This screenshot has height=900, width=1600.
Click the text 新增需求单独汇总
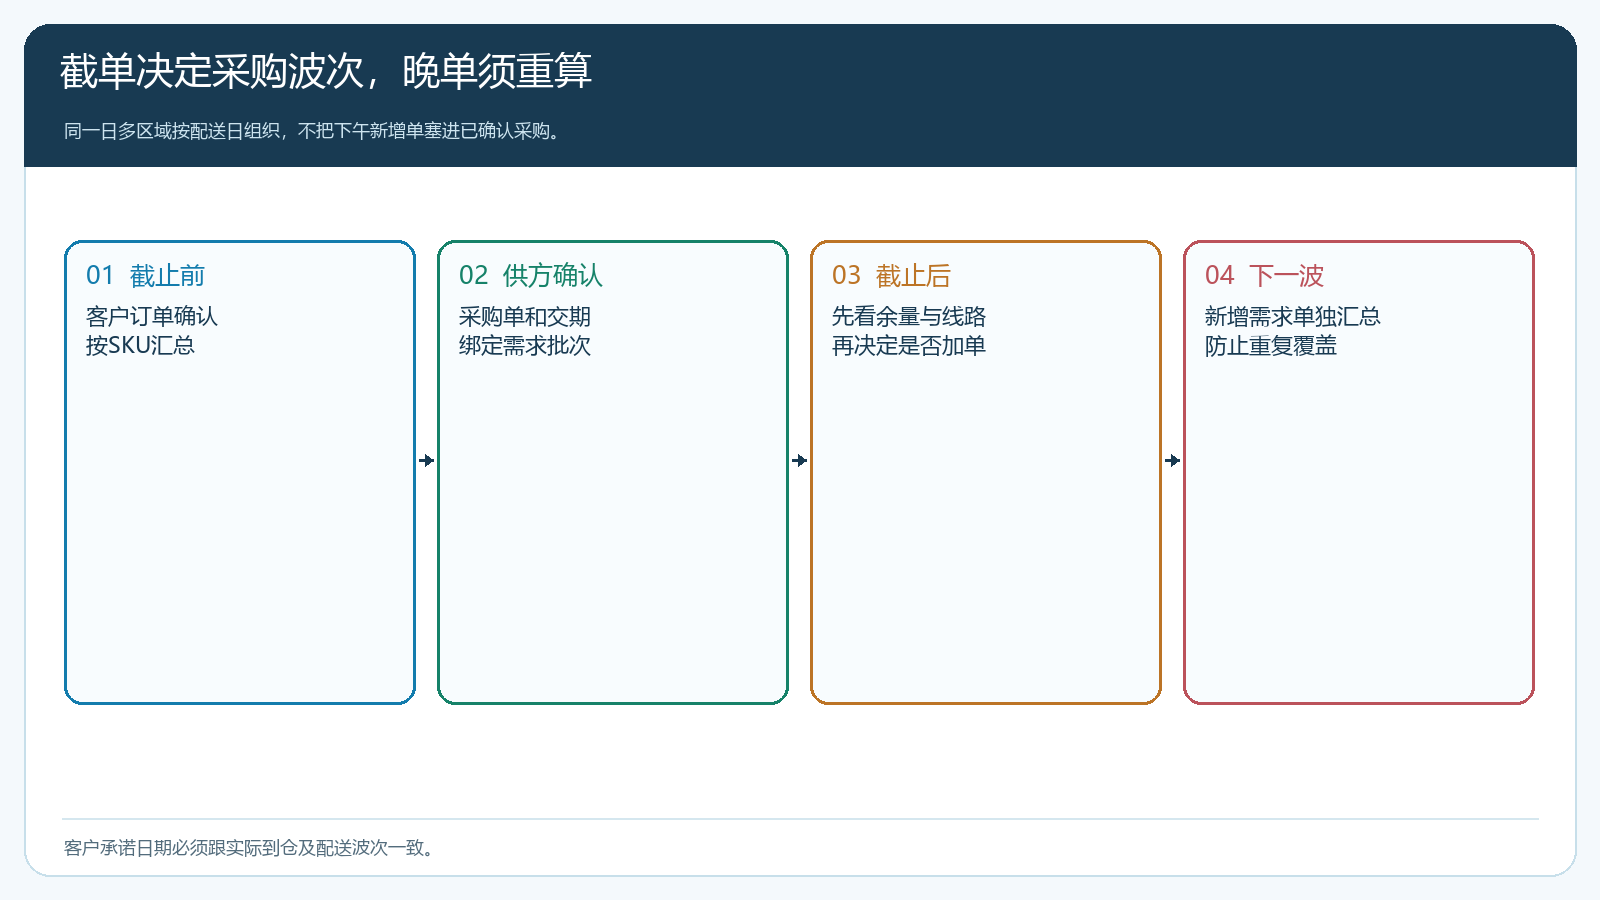[x=1293, y=316]
